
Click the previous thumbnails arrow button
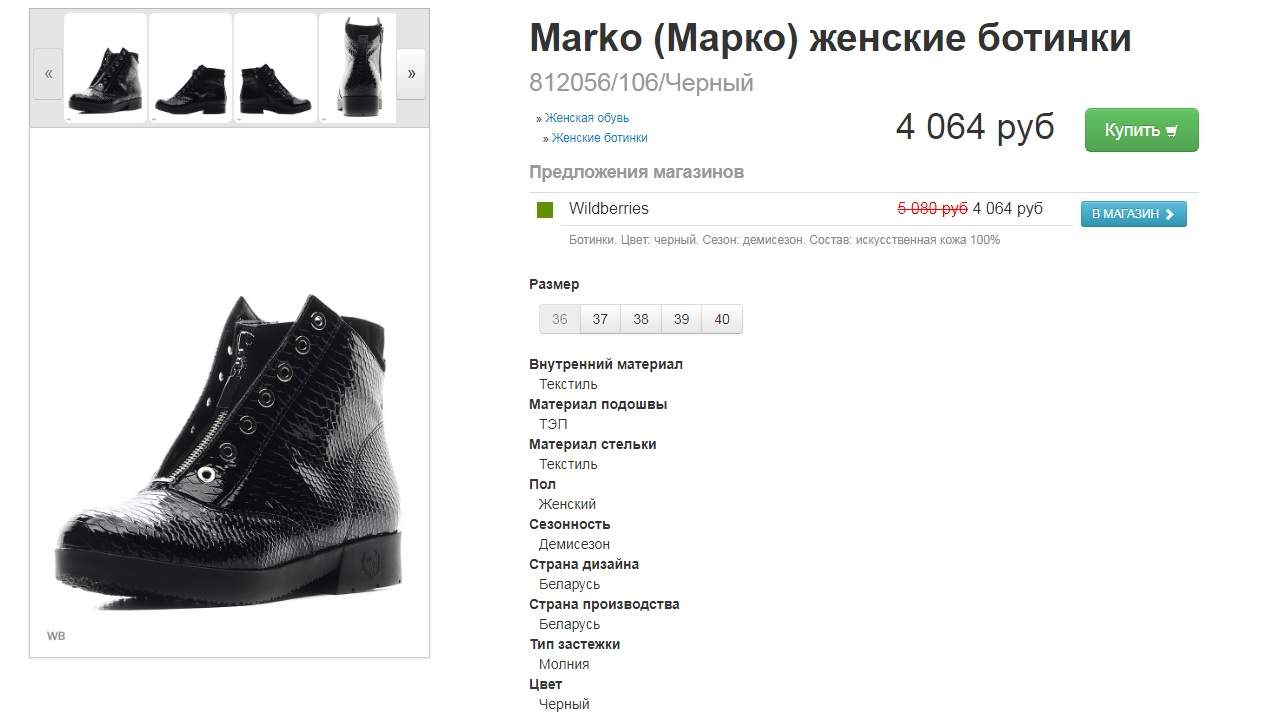(48, 74)
